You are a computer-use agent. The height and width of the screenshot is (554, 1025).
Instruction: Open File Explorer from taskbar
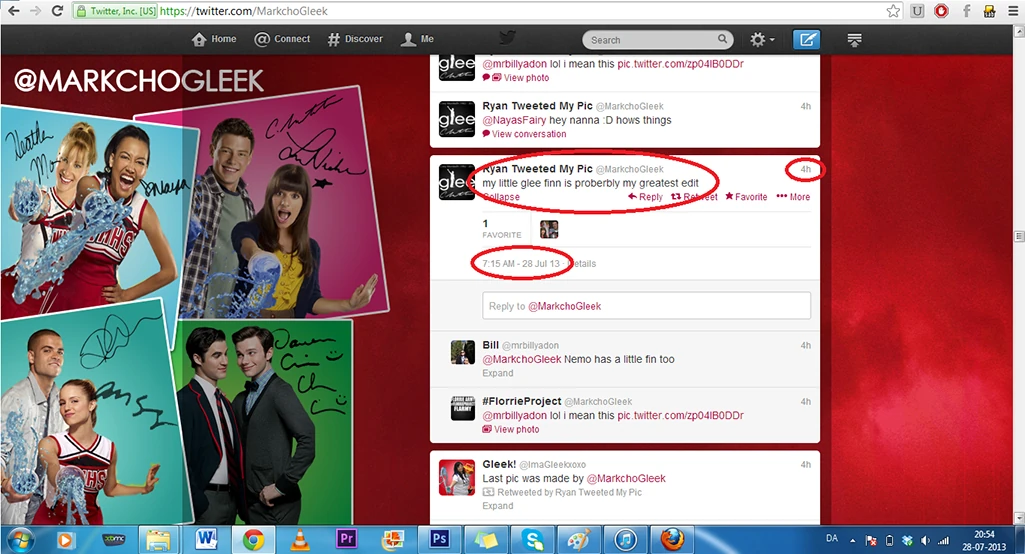[x=159, y=540]
